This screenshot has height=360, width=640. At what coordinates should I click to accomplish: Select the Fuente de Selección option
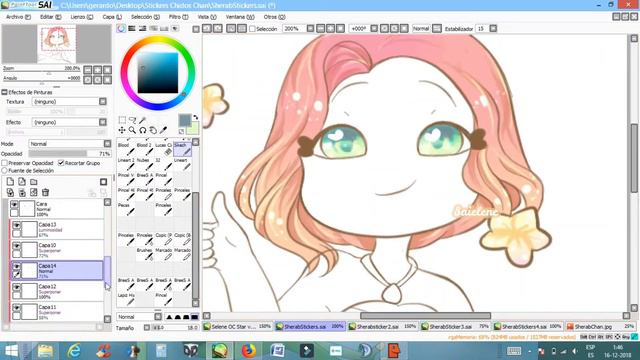pyautogui.click(x=4, y=170)
